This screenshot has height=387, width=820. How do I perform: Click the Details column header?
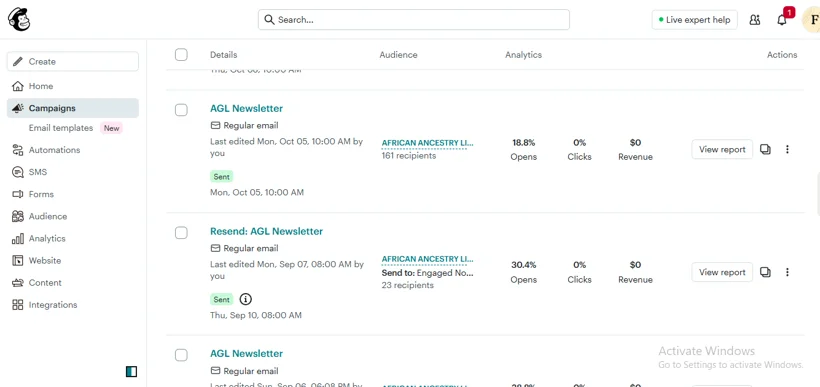pyautogui.click(x=223, y=55)
